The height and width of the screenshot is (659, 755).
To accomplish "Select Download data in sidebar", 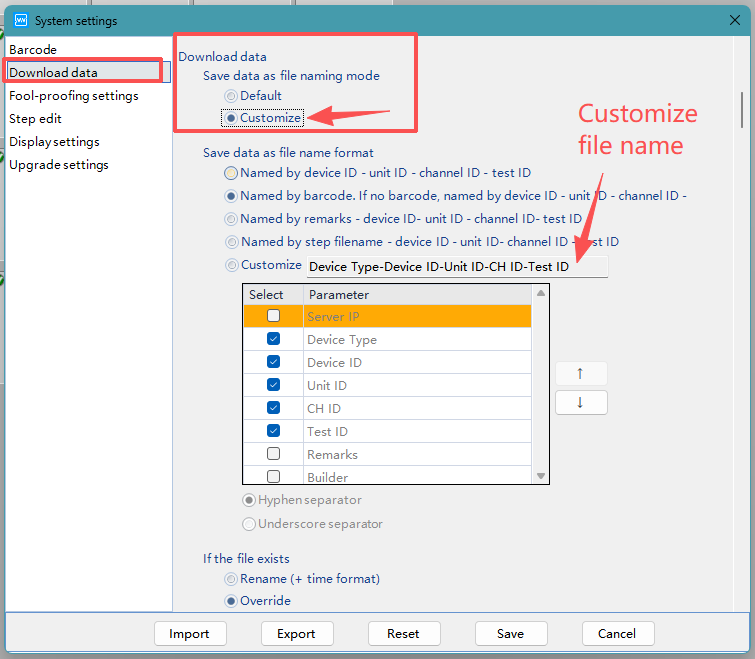I will pyautogui.click(x=89, y=72).
